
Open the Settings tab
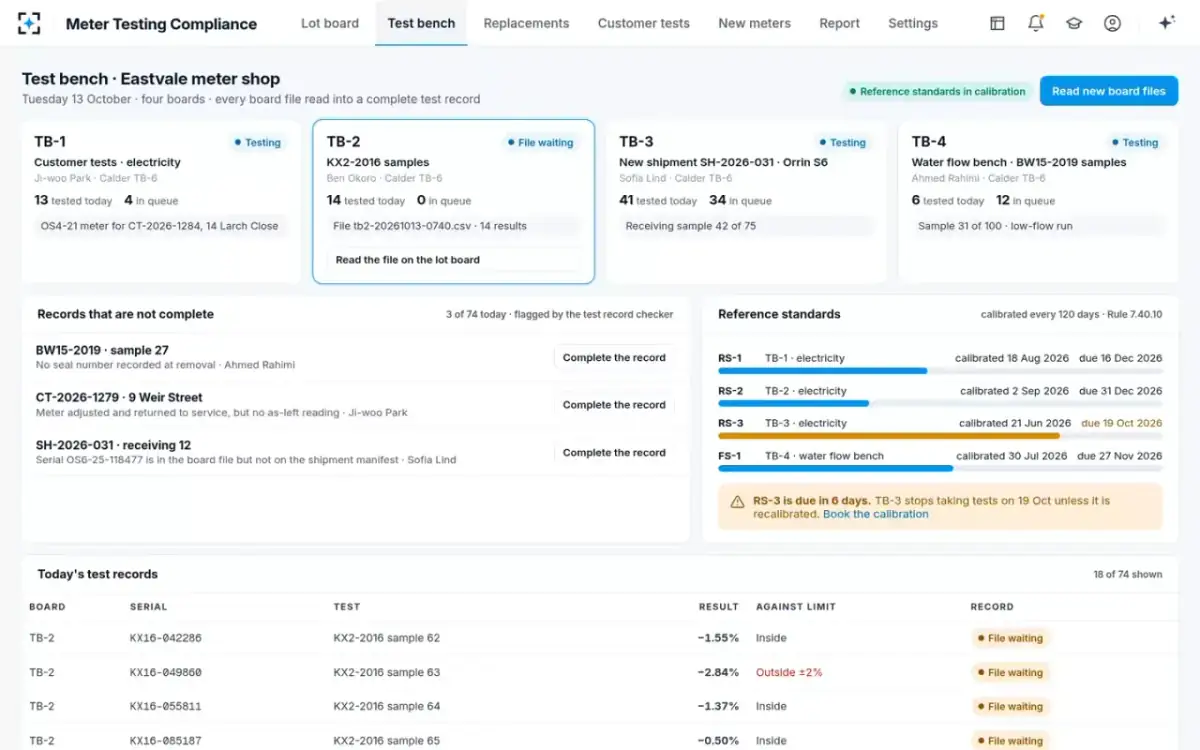tap(913, 23)
